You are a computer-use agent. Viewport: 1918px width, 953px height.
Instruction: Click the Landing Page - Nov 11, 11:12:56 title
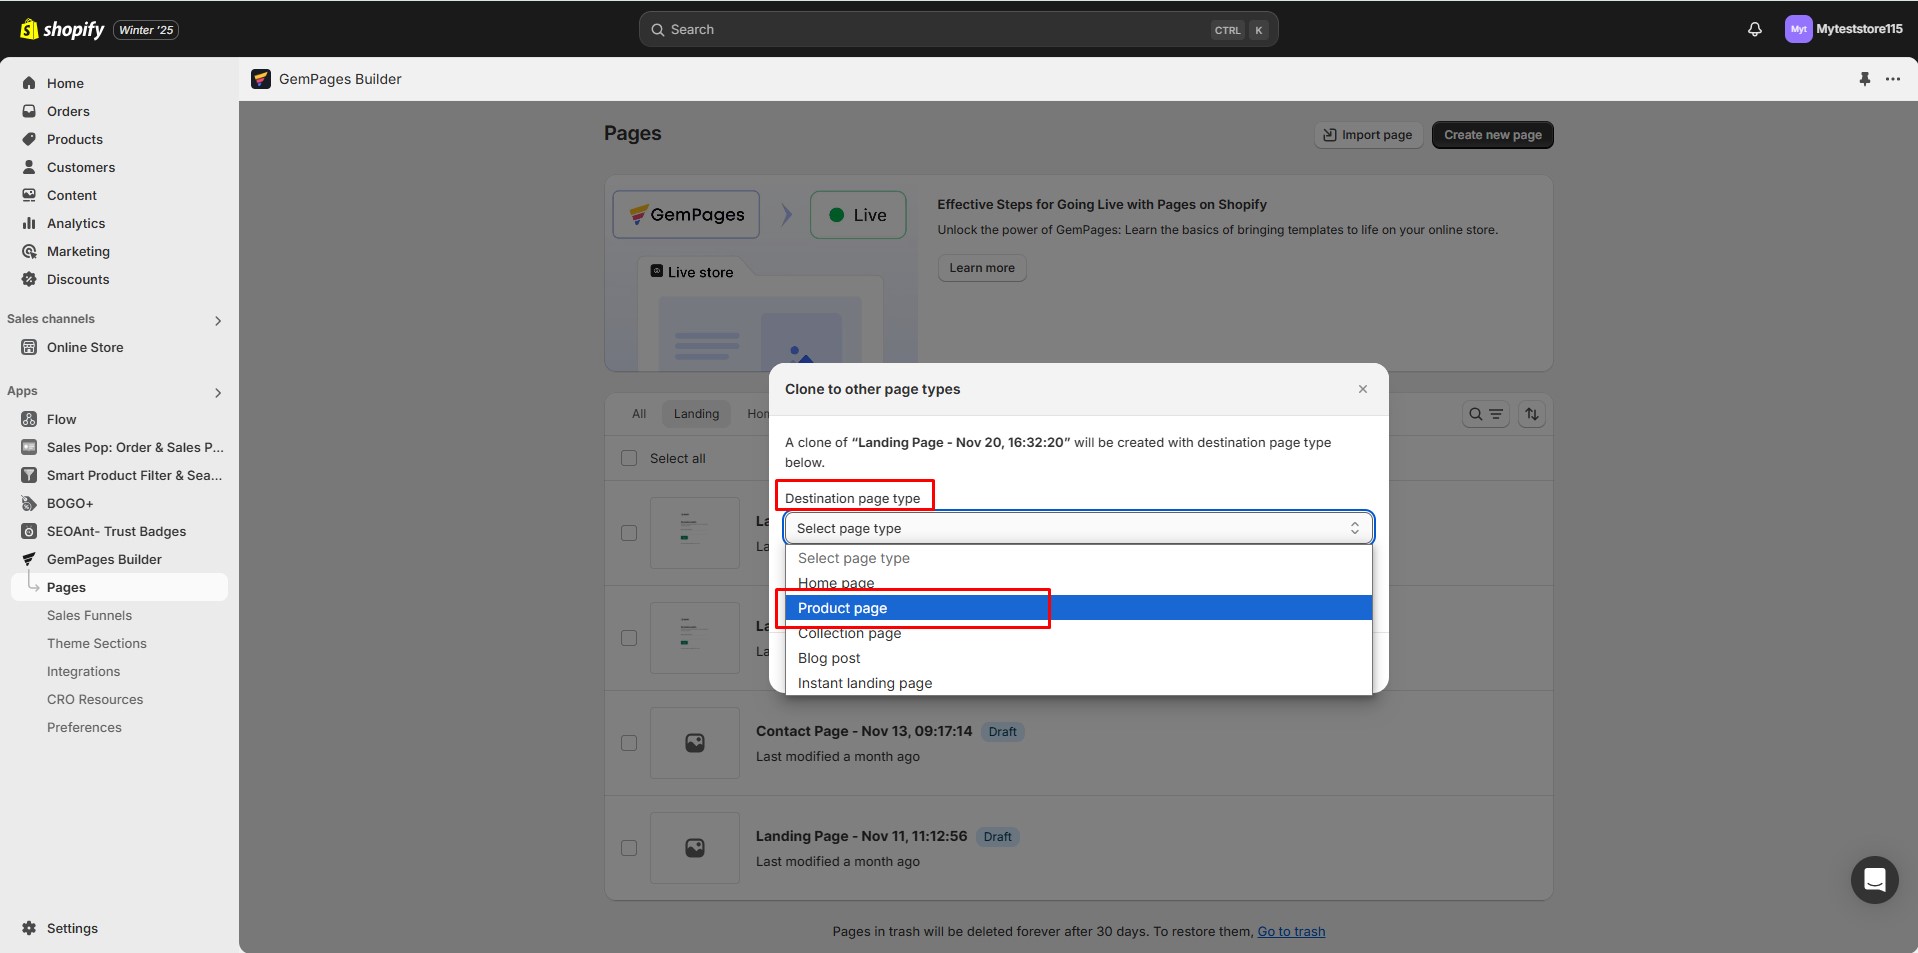pyautogui.click(x=862, y=836)
